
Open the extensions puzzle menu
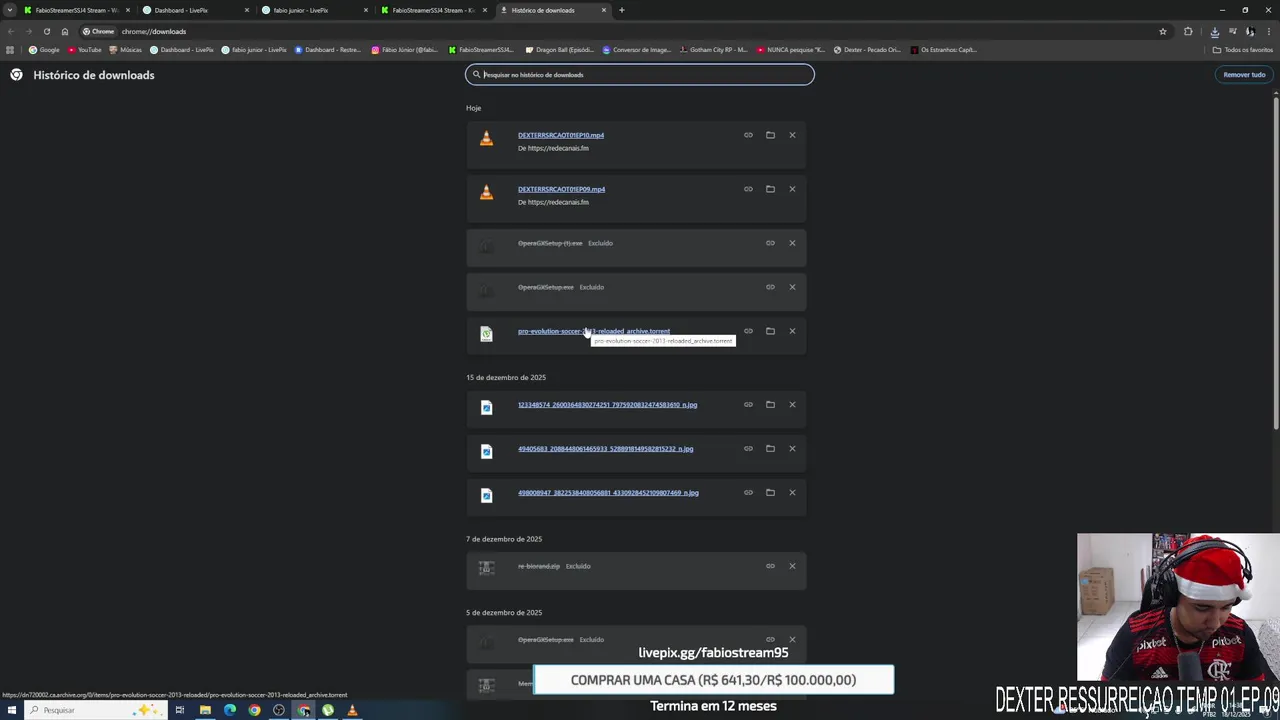tap(1188, 31)
